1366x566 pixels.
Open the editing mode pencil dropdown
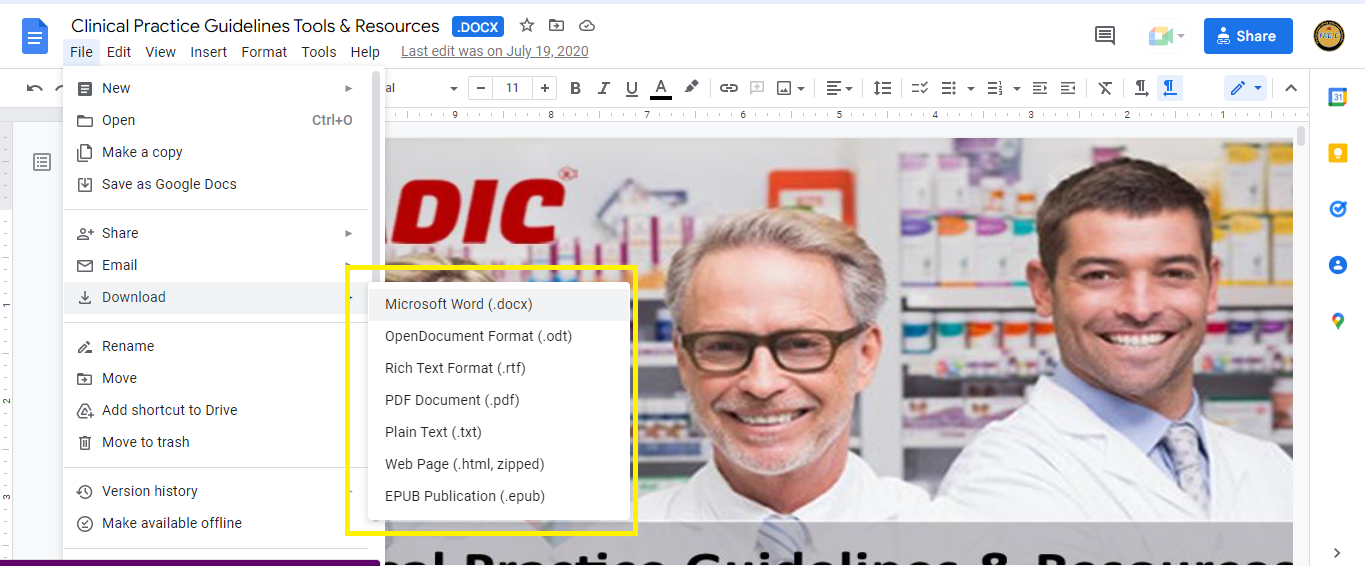point(1245,88)
